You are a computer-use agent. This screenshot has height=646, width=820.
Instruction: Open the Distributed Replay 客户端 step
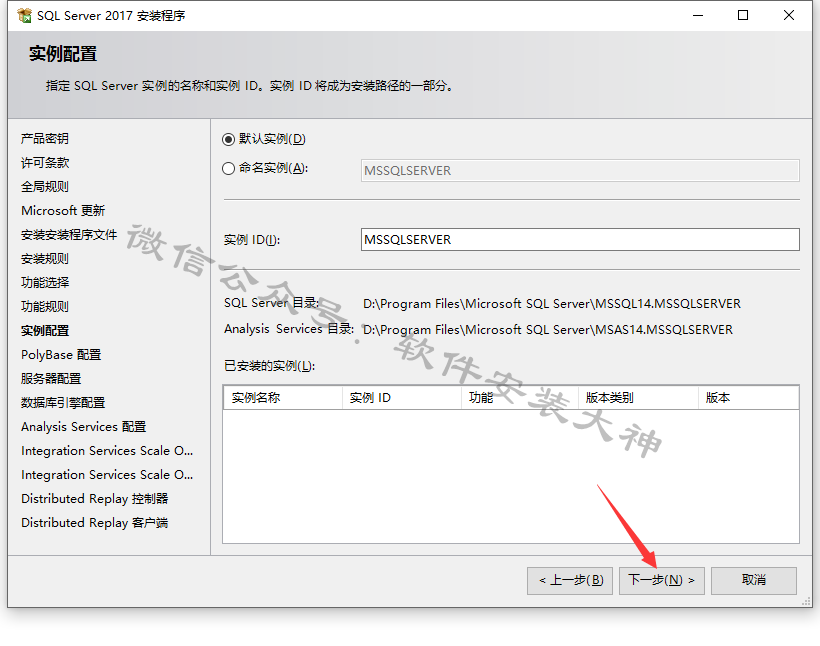95,523
